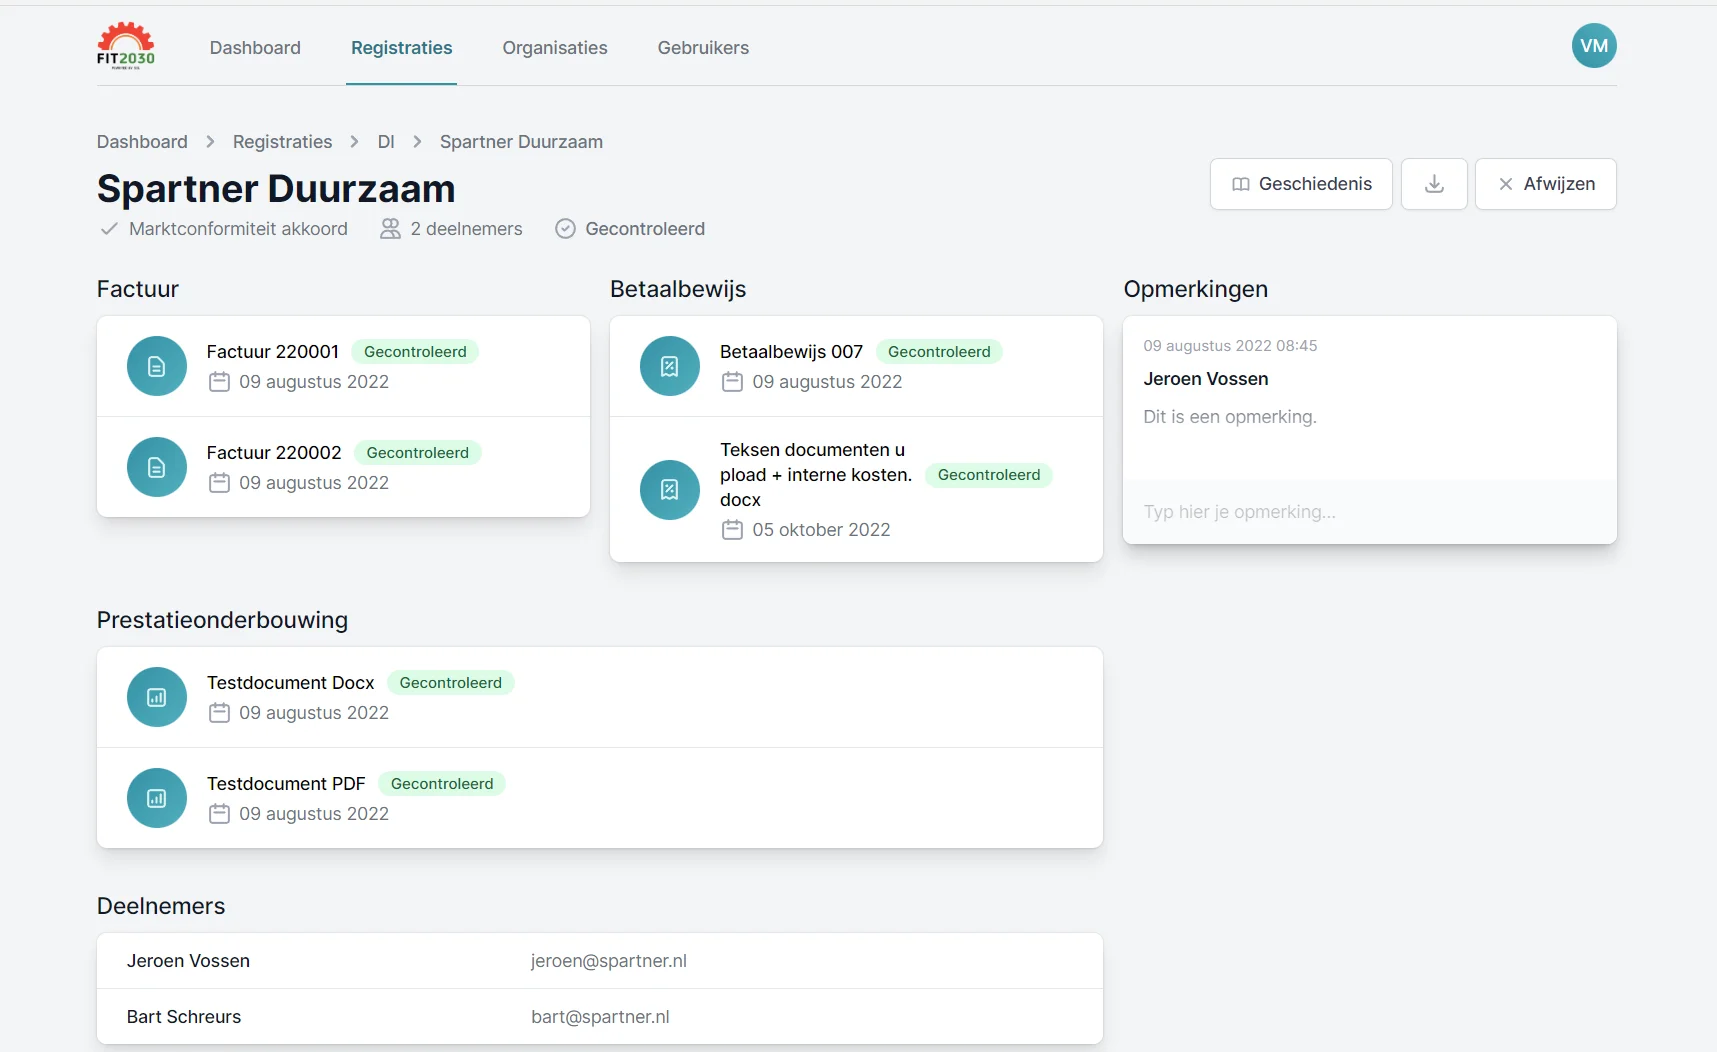Screen dimensions: 1717x1052
Task: Select the Registraties tab
Action: 401,48
